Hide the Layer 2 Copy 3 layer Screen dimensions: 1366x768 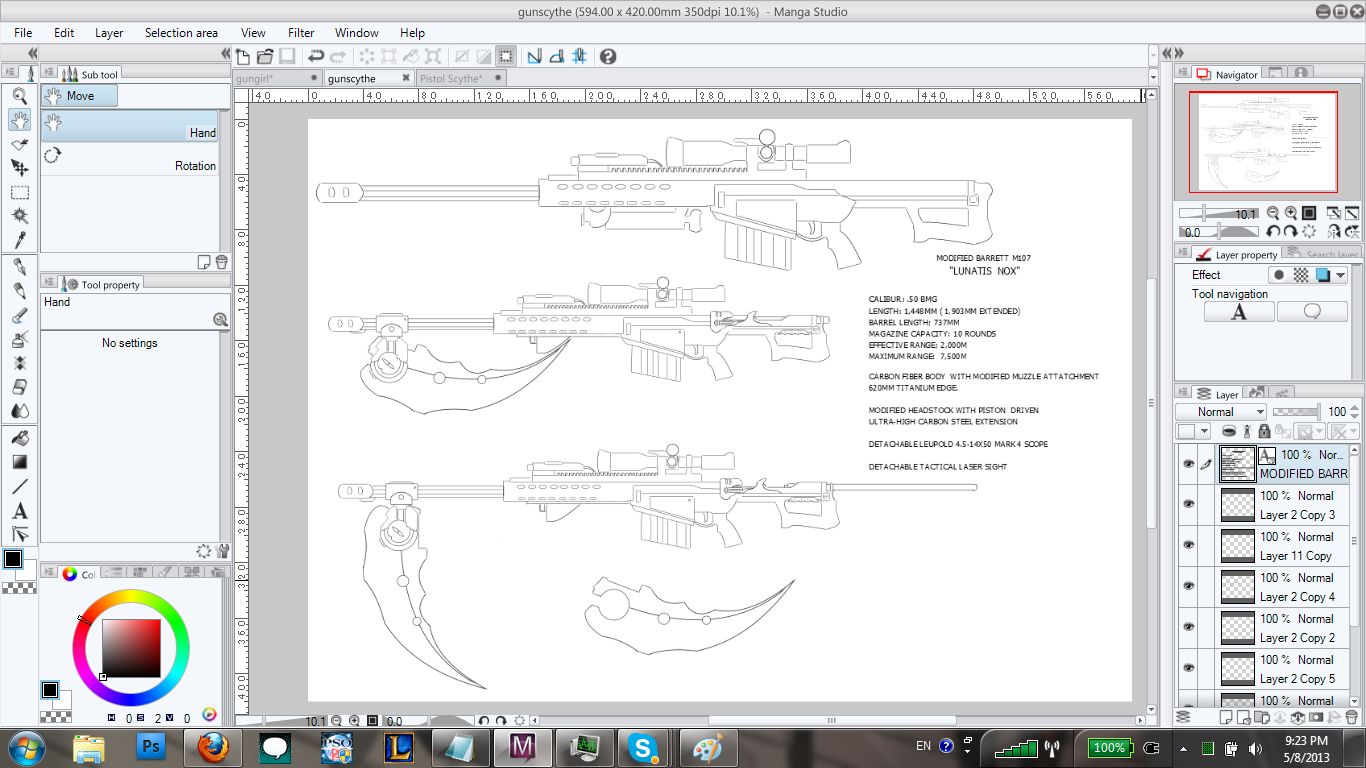tap(1188, 505)
